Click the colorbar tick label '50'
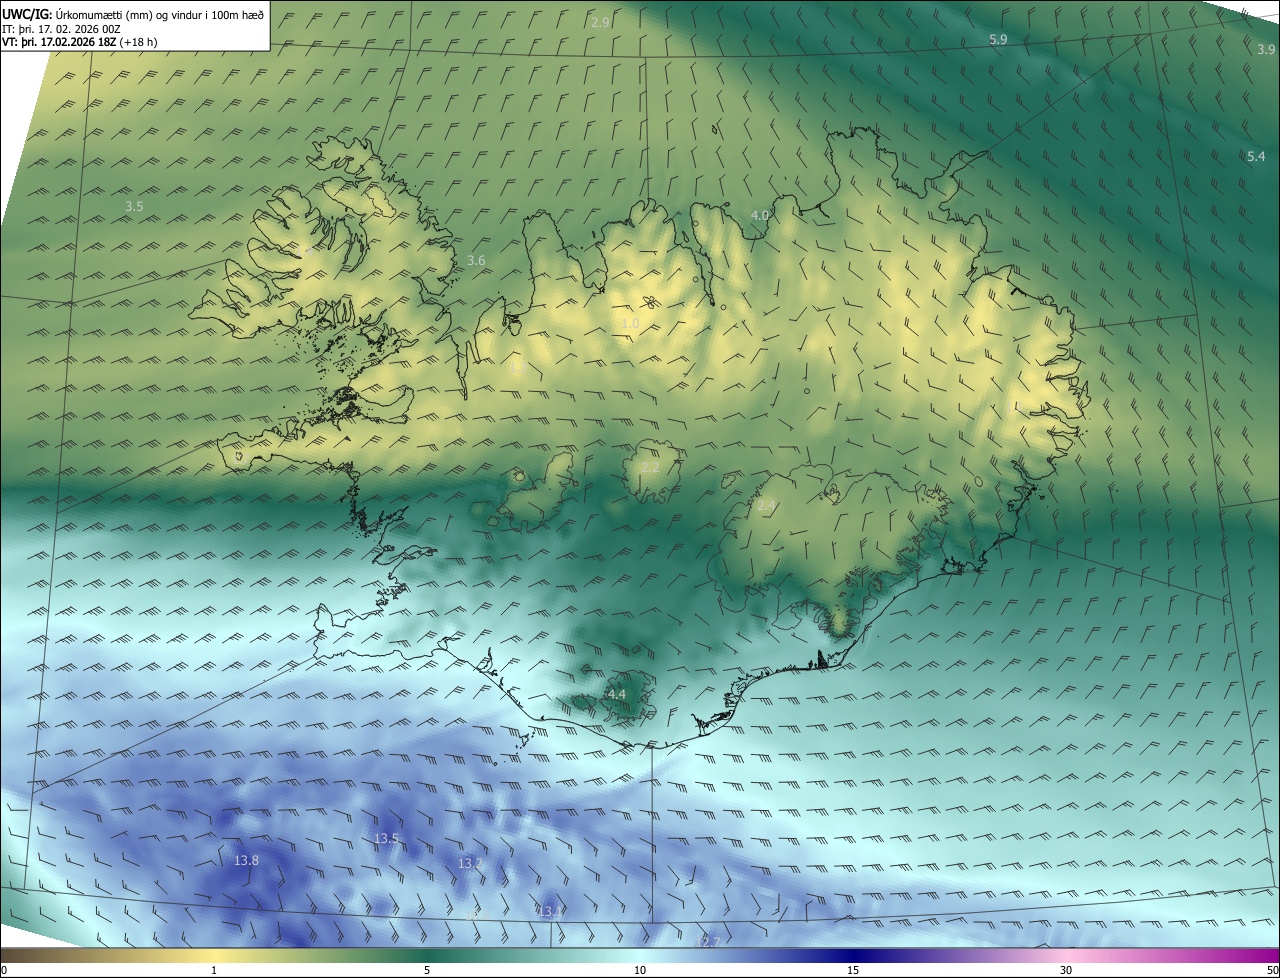 pos(1272,970)
